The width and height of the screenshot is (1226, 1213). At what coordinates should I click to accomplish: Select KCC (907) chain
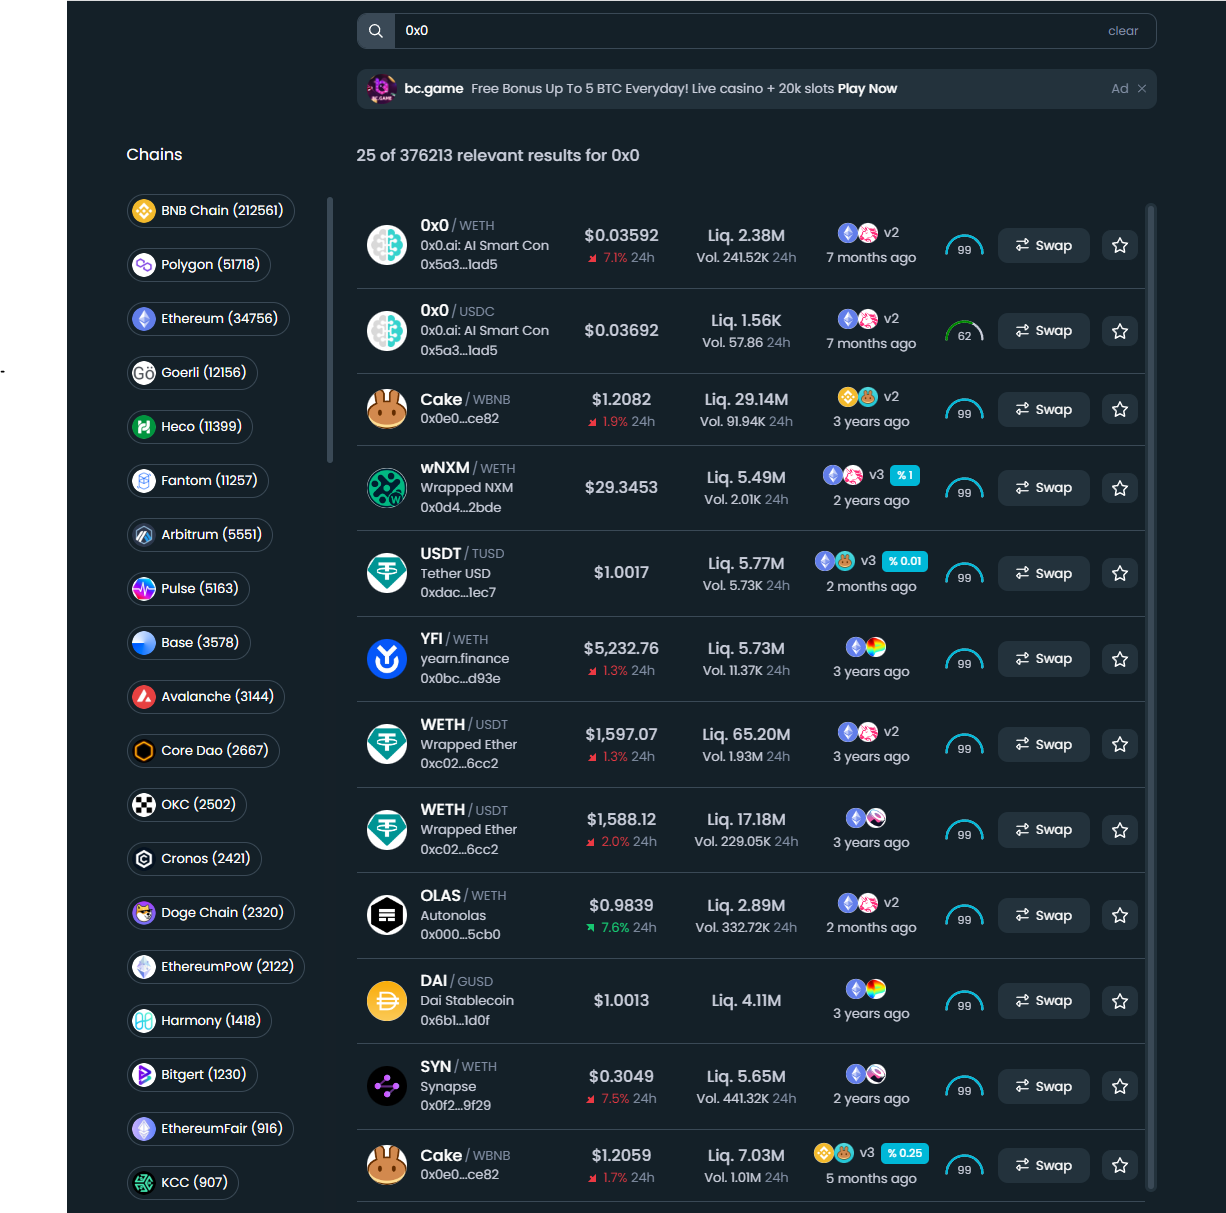pyautogui.click(x=183, y=1183)
